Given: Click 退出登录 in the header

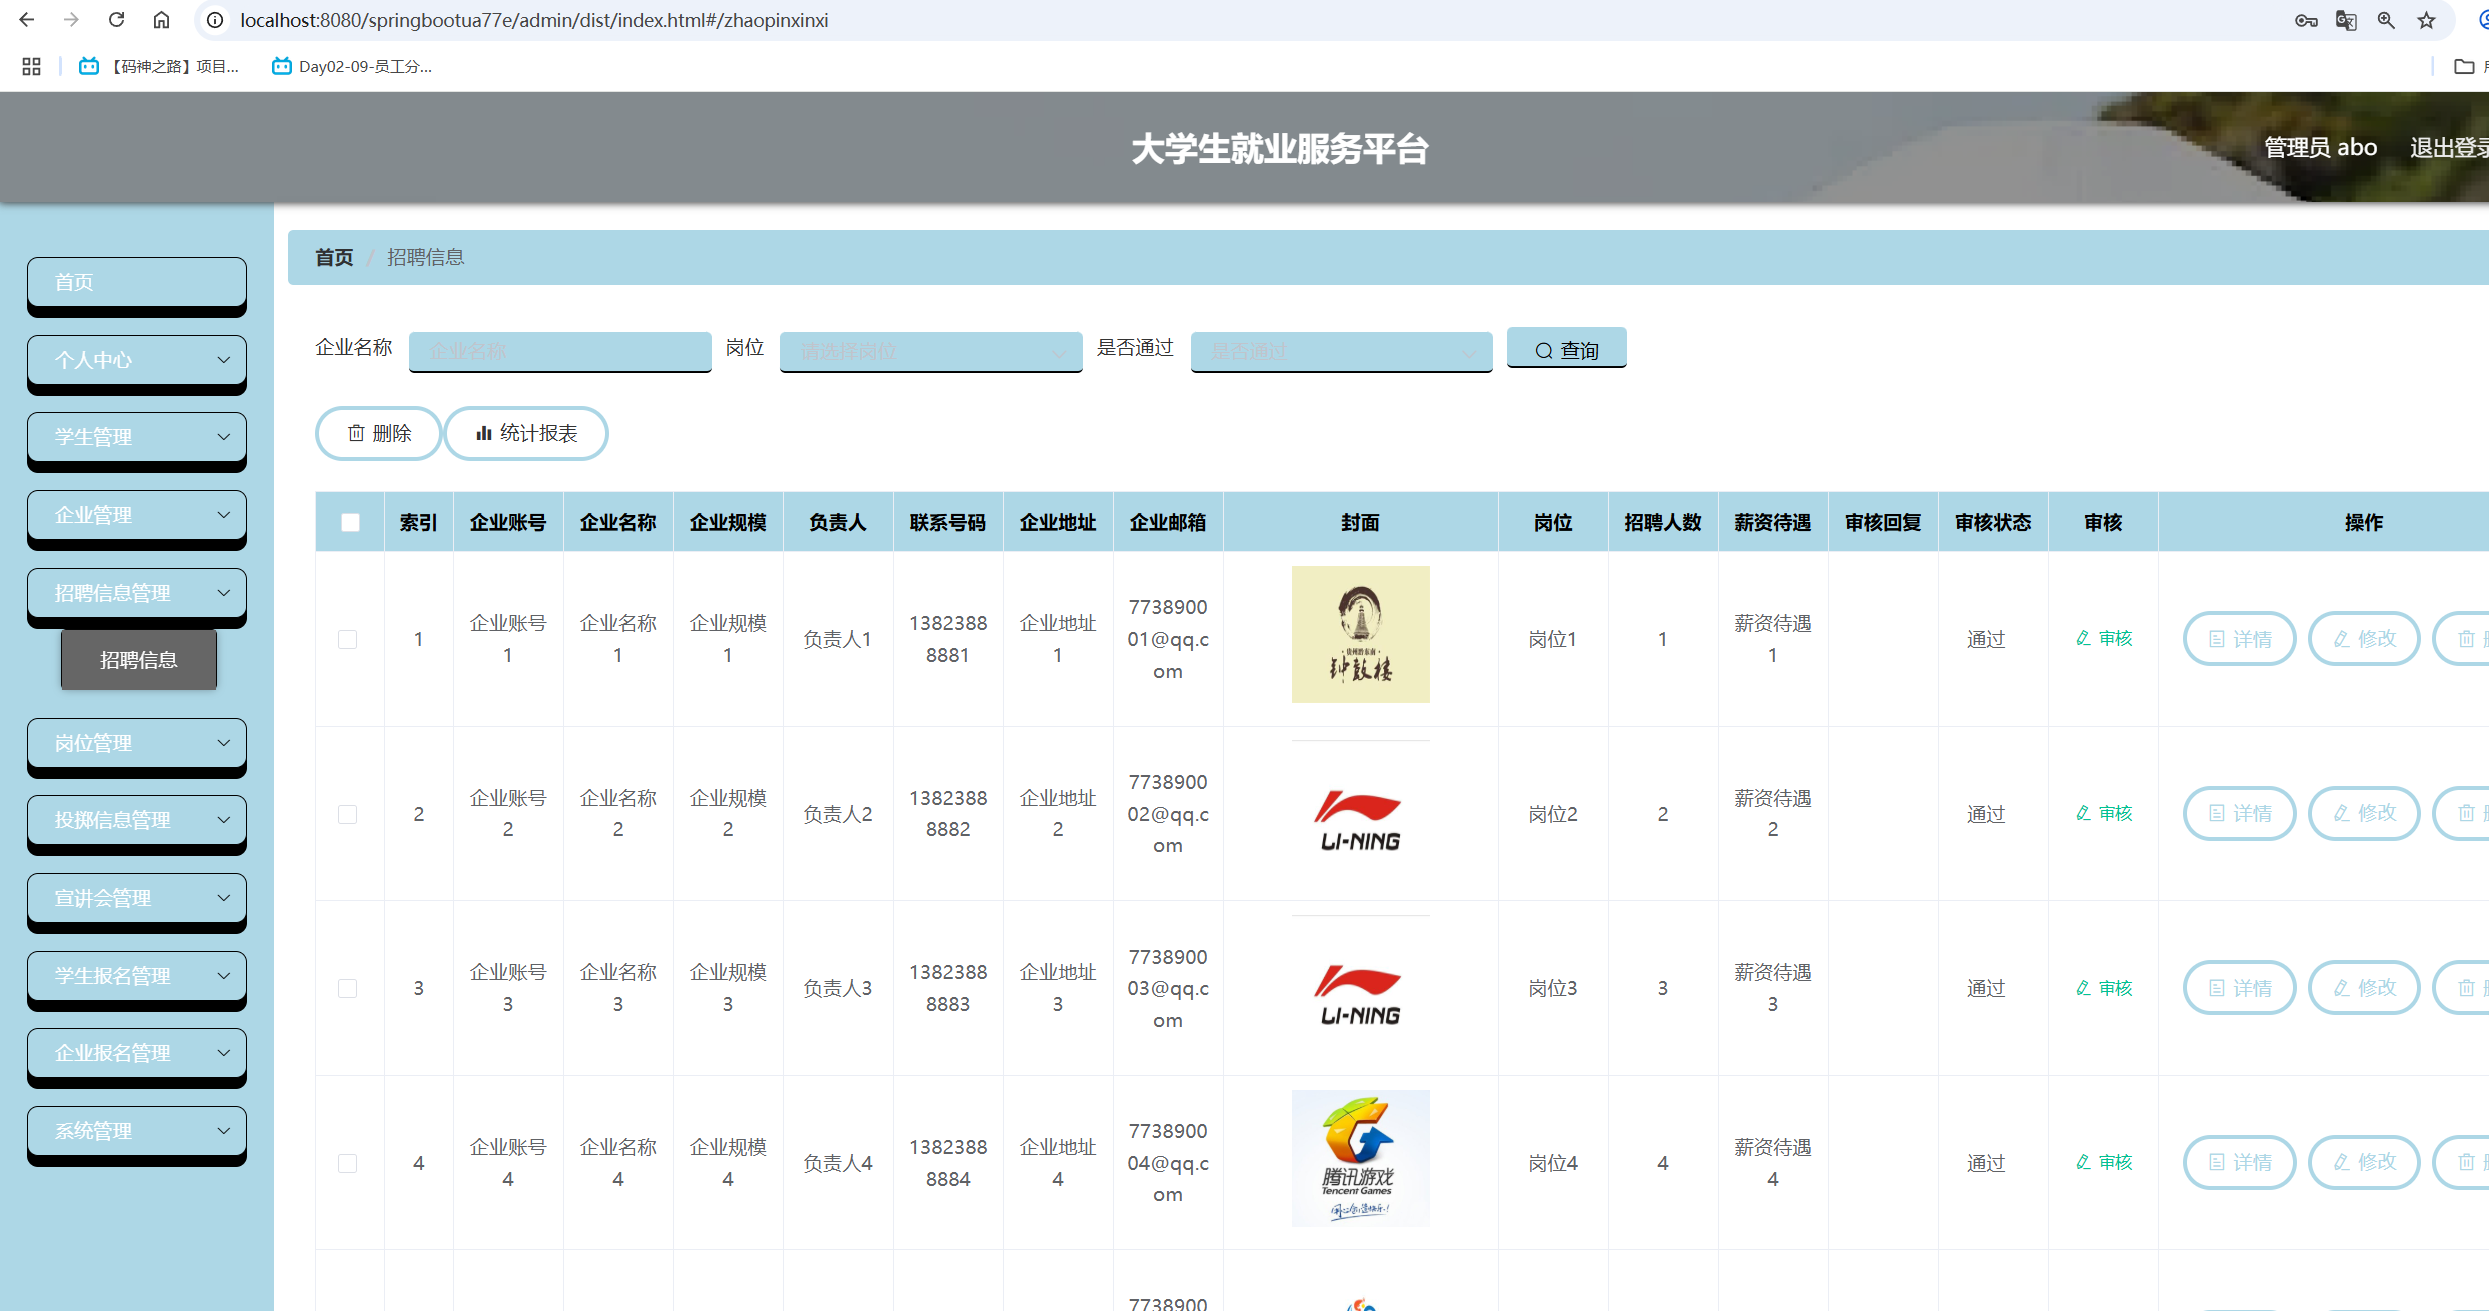Looking at the screenshot, I should pos(2448,147).
